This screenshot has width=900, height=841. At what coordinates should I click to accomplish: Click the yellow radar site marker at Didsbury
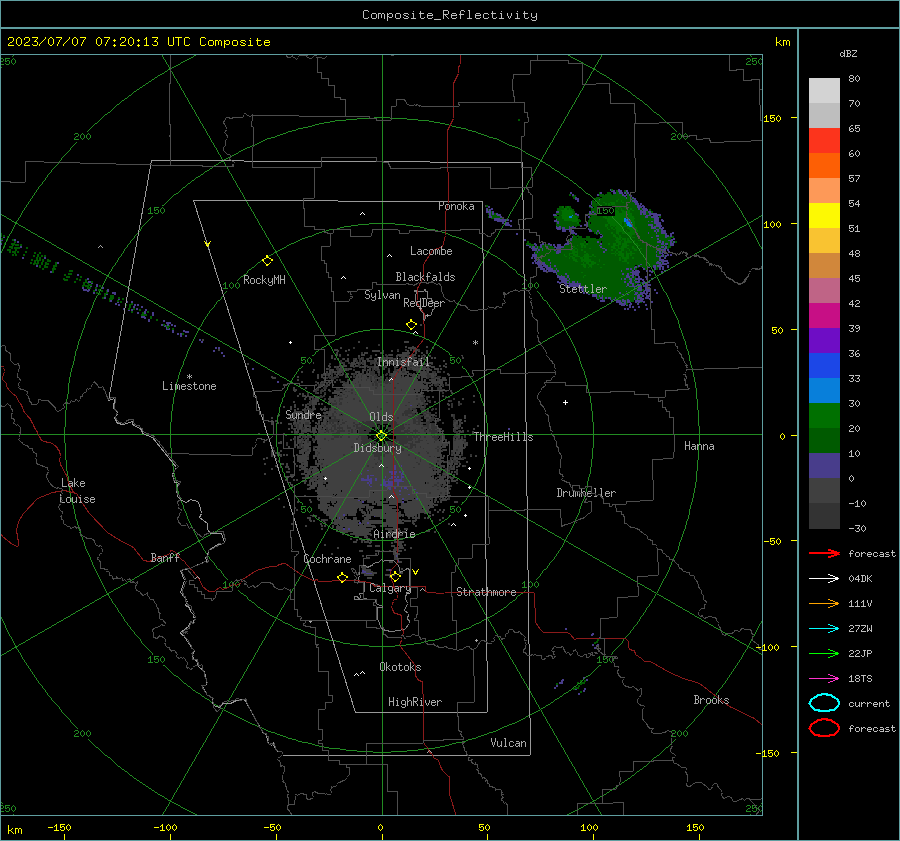coord(381,436)
